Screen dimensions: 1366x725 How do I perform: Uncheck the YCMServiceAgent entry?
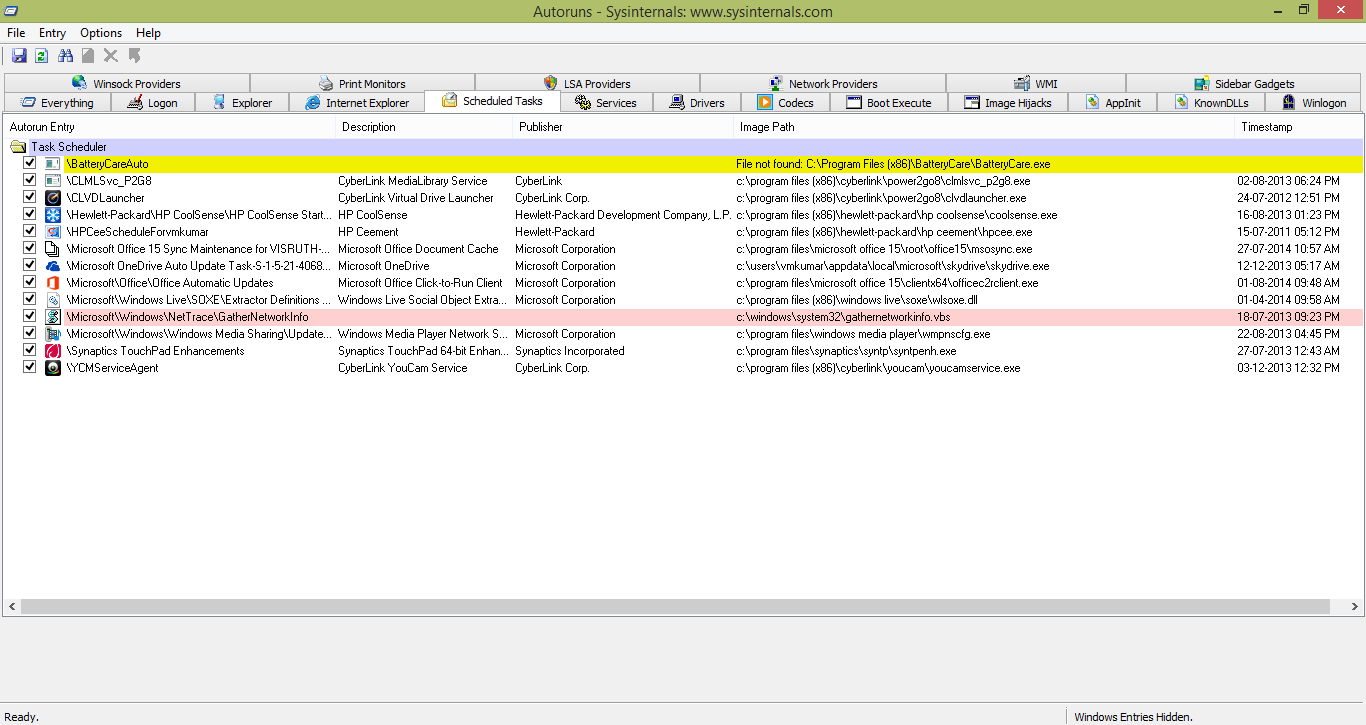tap(30, 367)
